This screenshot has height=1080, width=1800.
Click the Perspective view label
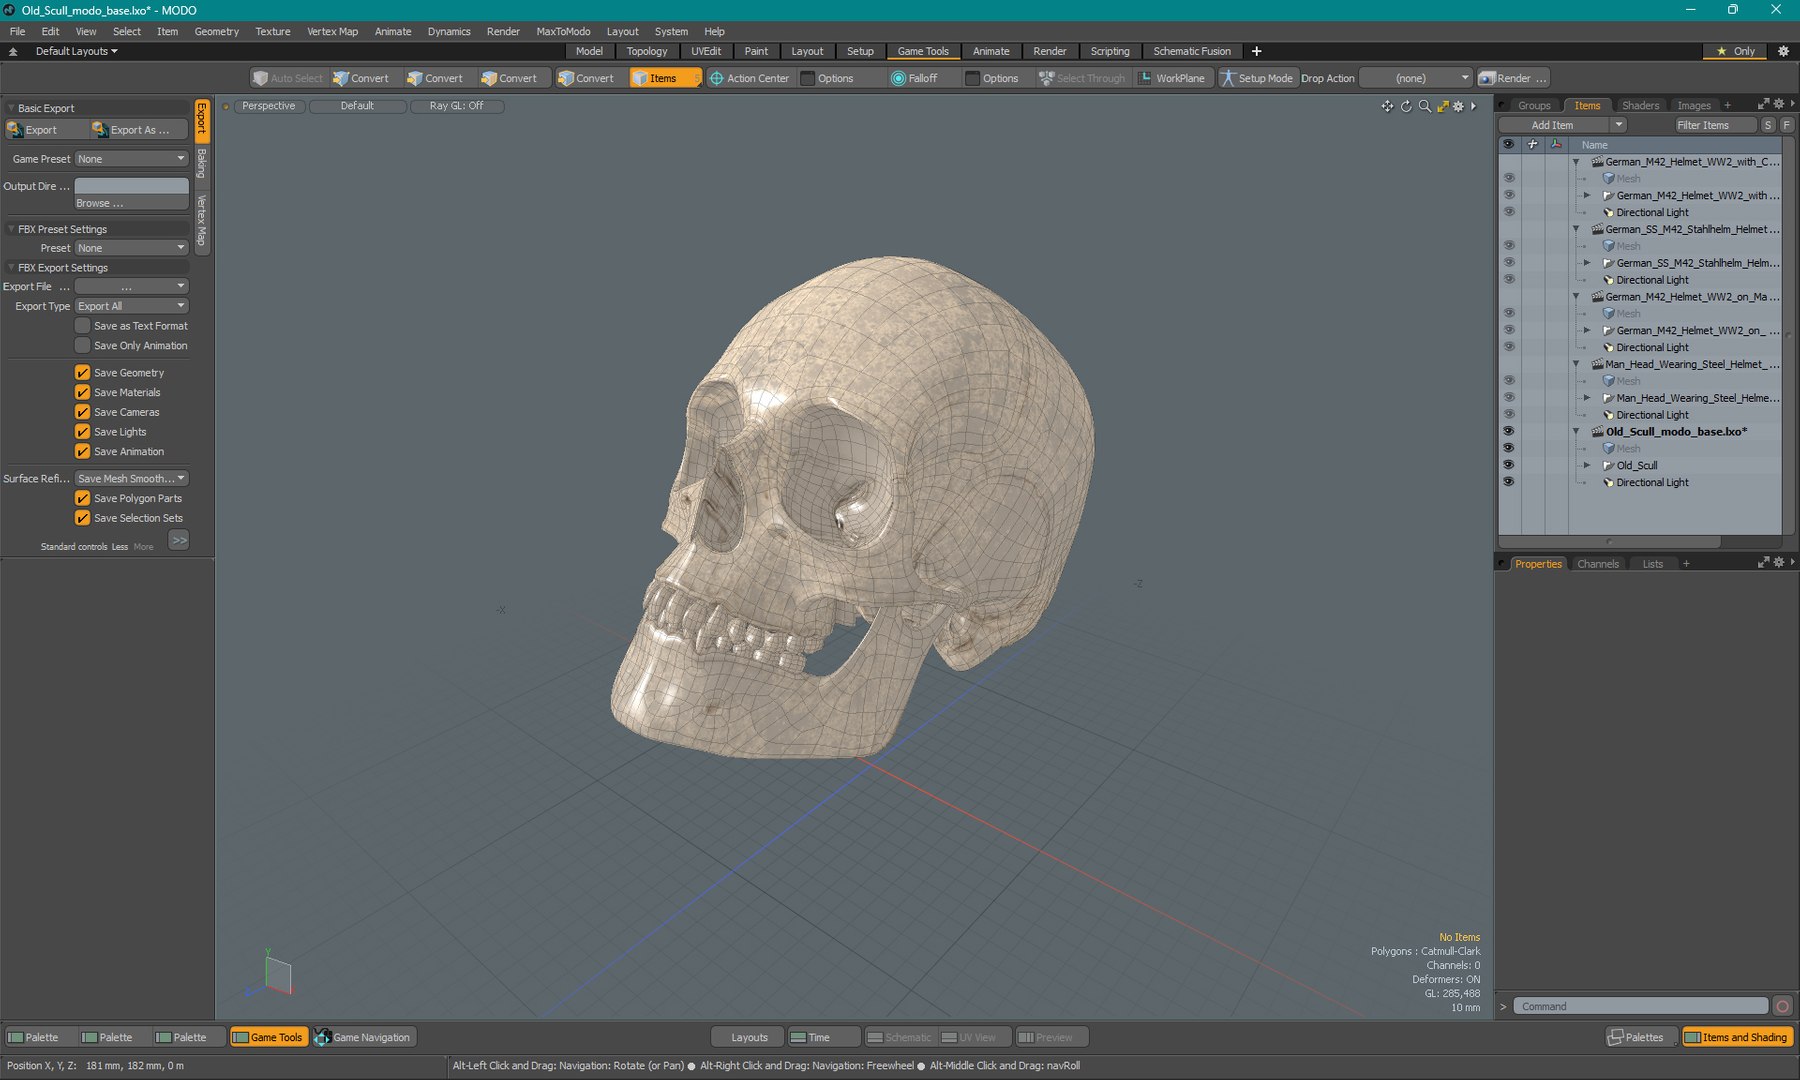[269, 106]
